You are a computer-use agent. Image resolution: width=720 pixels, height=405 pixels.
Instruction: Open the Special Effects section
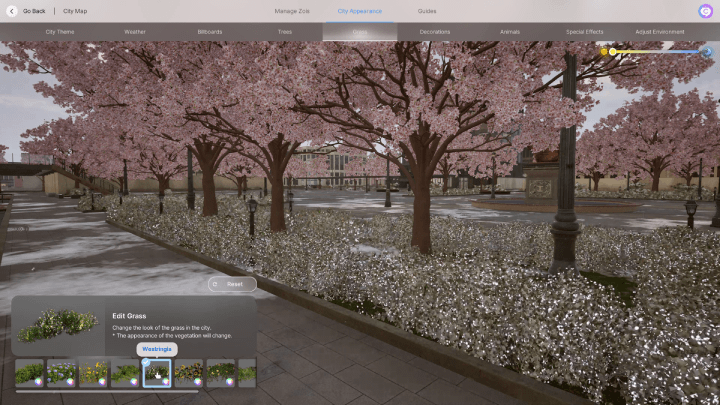(x=585, y=32)
